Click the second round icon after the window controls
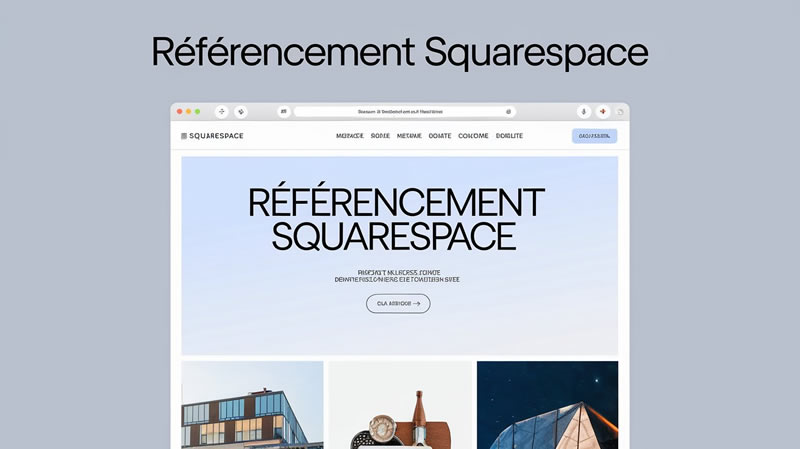 tap(241, 112)
